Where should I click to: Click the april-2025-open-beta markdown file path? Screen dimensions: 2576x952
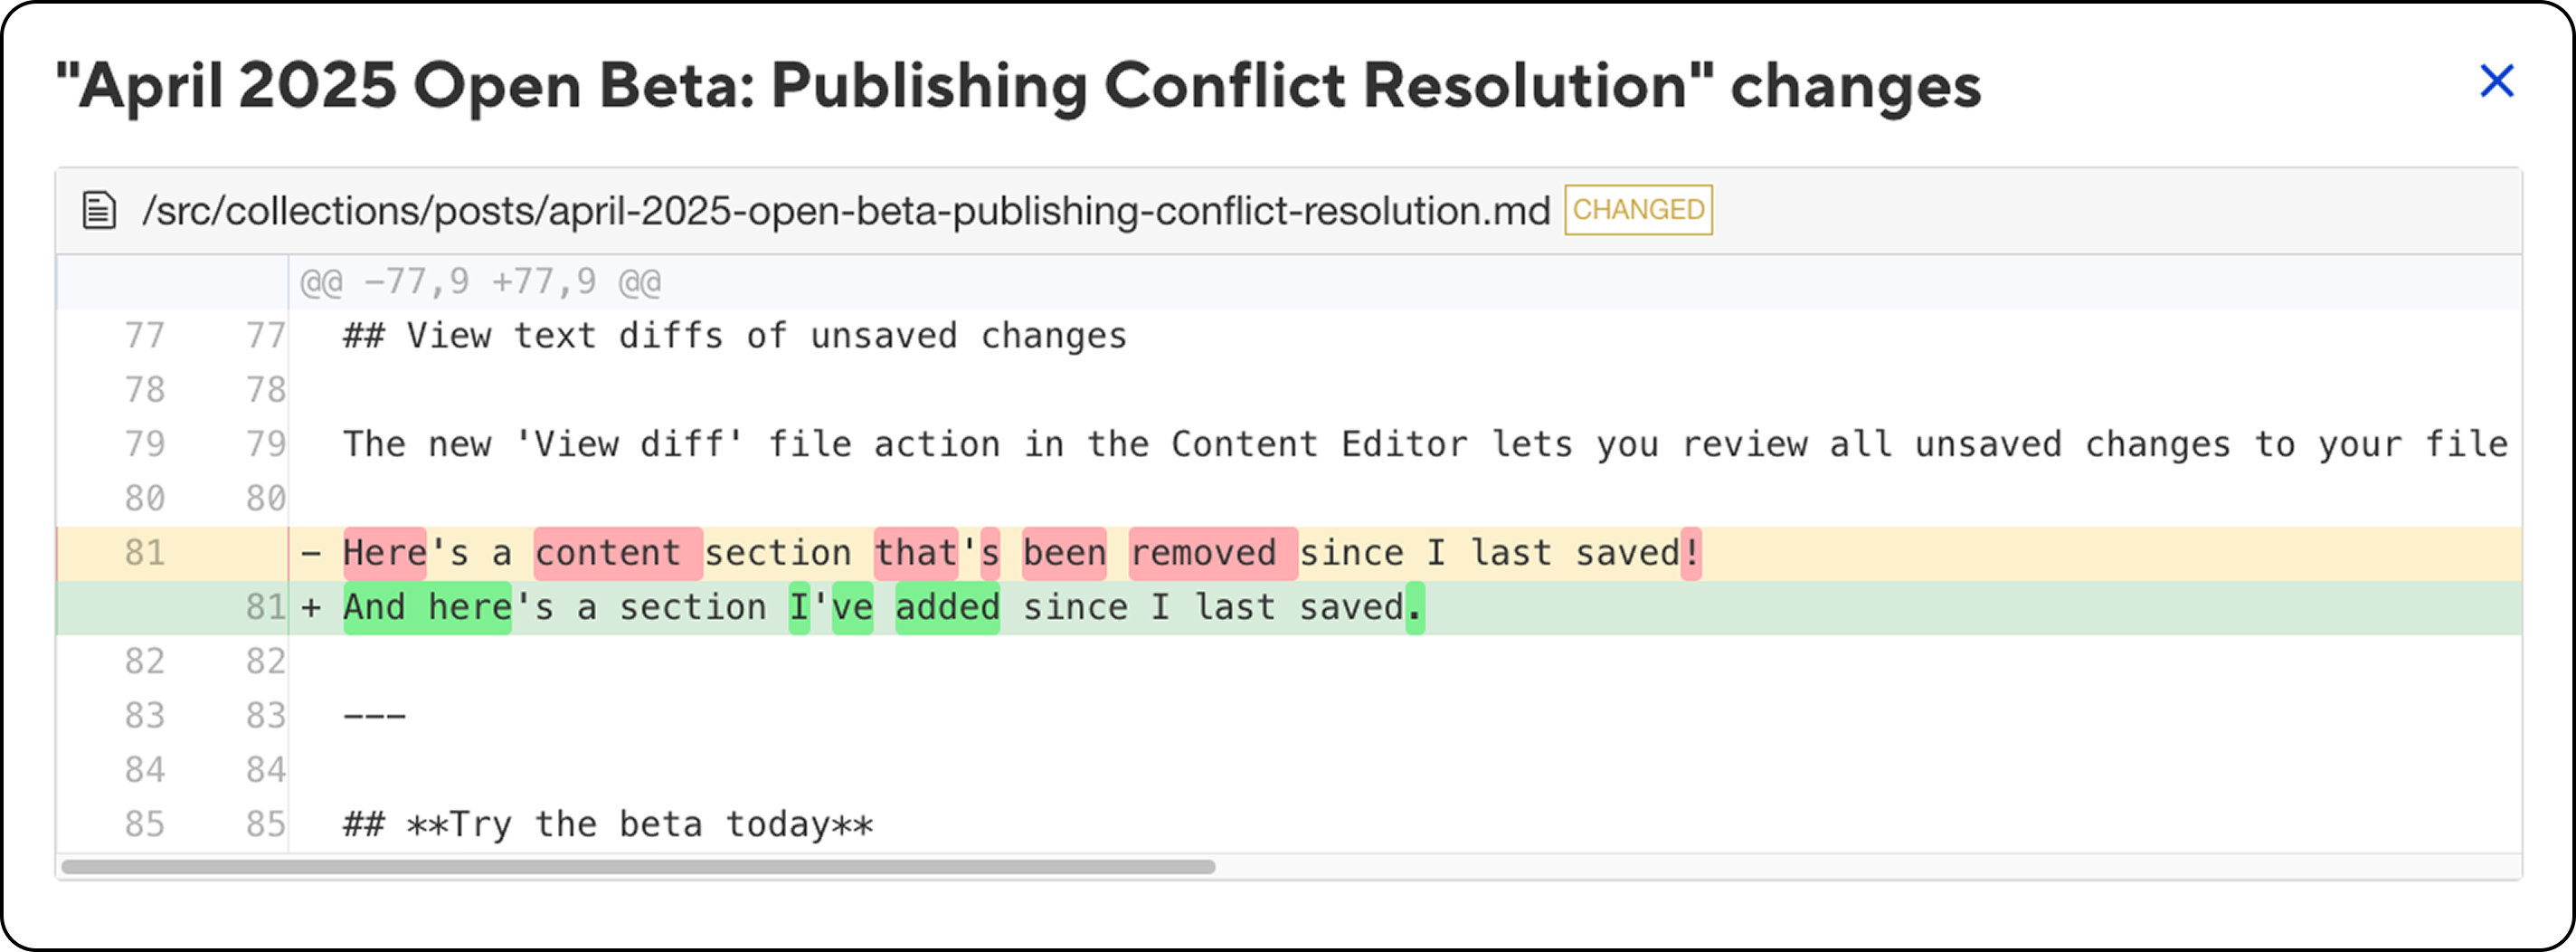[x=845, y=210]
